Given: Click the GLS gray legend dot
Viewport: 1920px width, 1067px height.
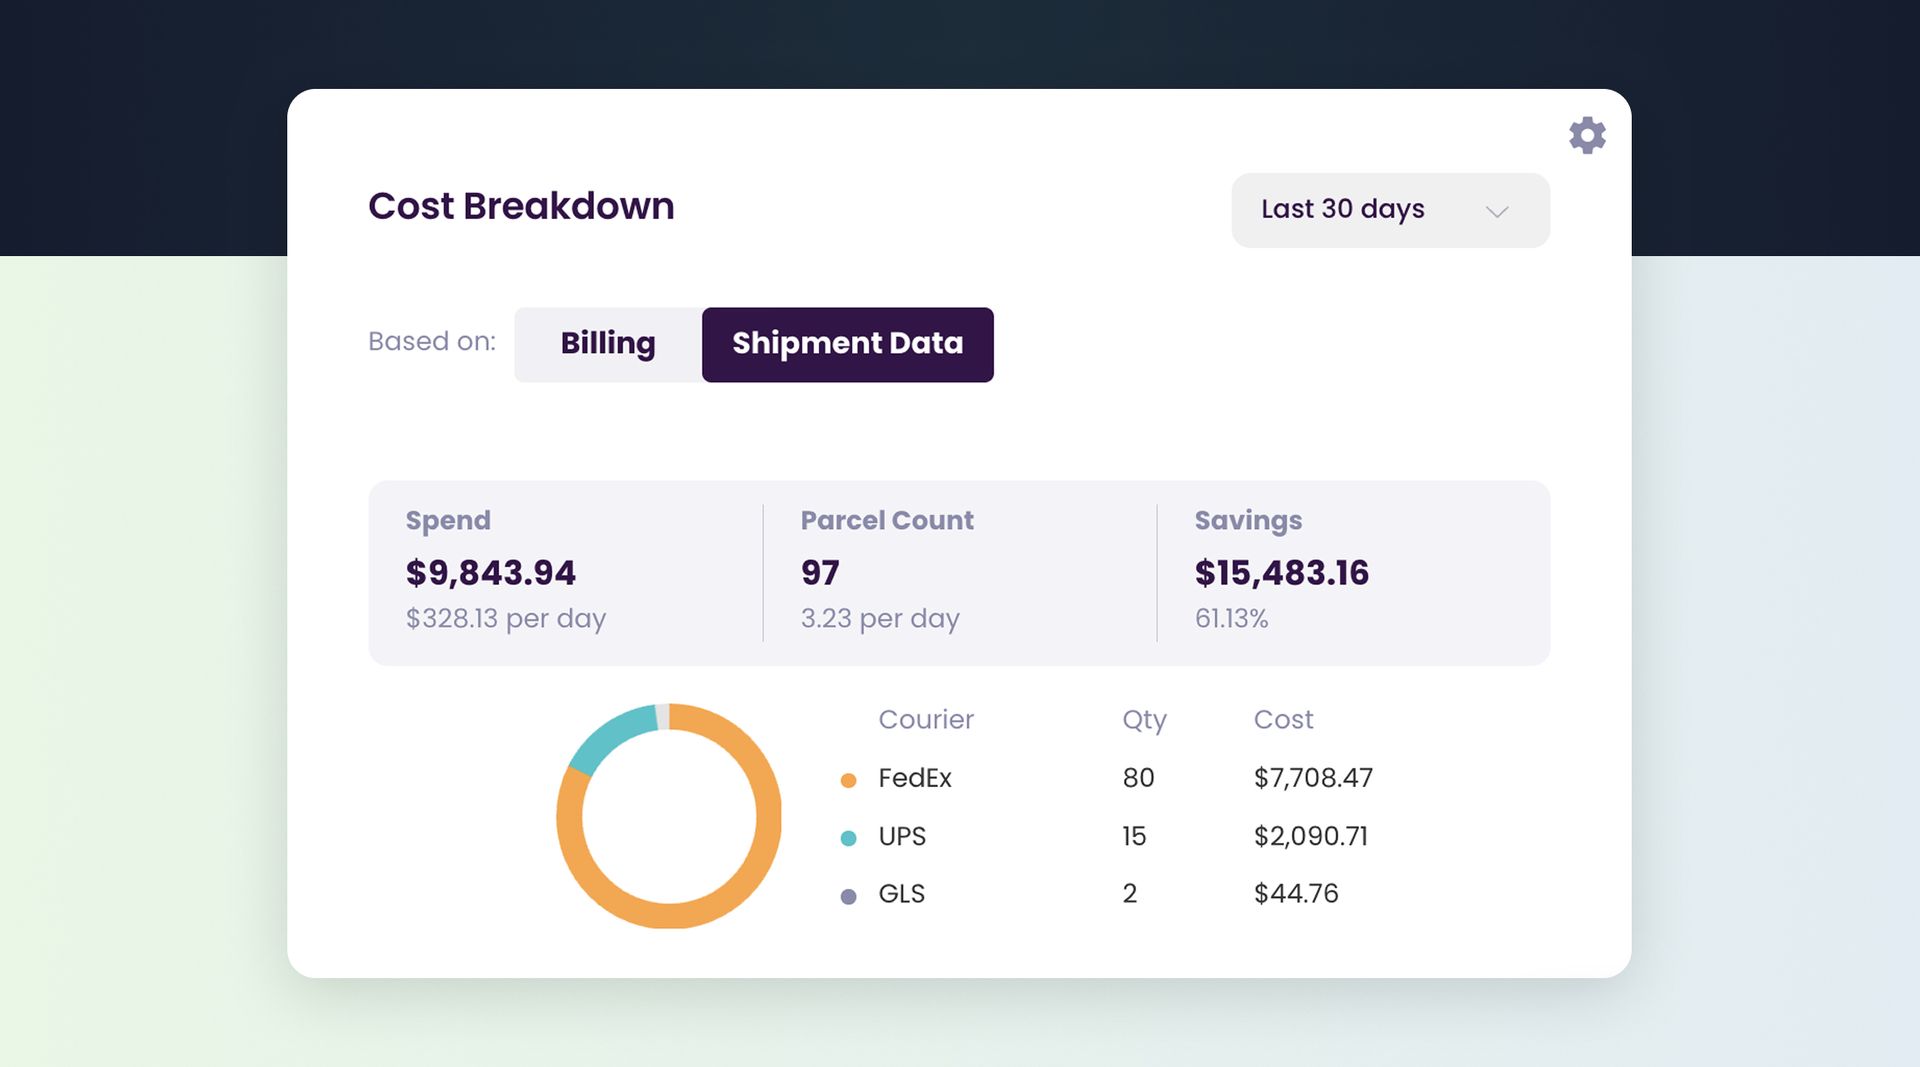Looking at the screenshot, I should (849, 895).
